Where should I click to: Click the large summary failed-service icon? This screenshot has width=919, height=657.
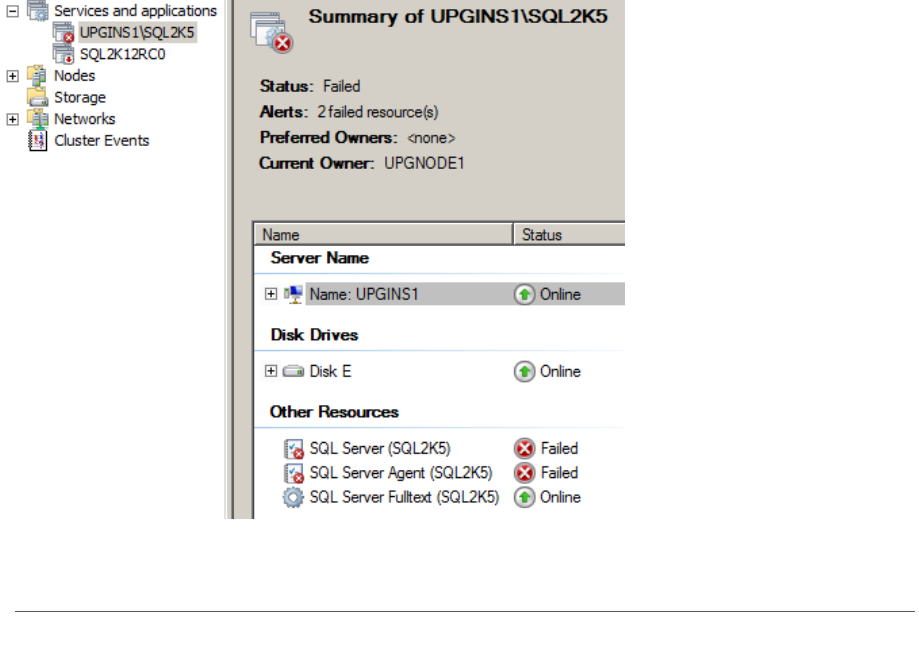(x=272, y=33)
